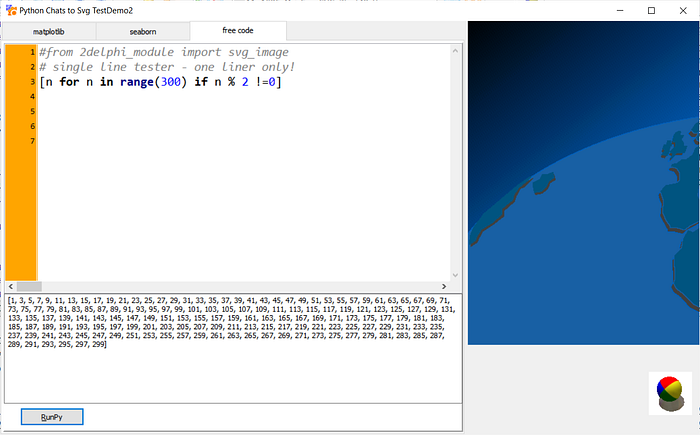Switch to the matplotlib tab
The width and height of the screenshot is (700, 435).
pyautogui.click(x=49, y=32)
